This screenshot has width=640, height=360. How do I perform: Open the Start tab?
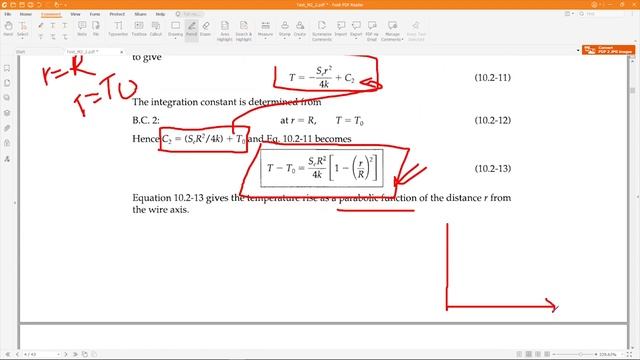(x=20, y=52)
